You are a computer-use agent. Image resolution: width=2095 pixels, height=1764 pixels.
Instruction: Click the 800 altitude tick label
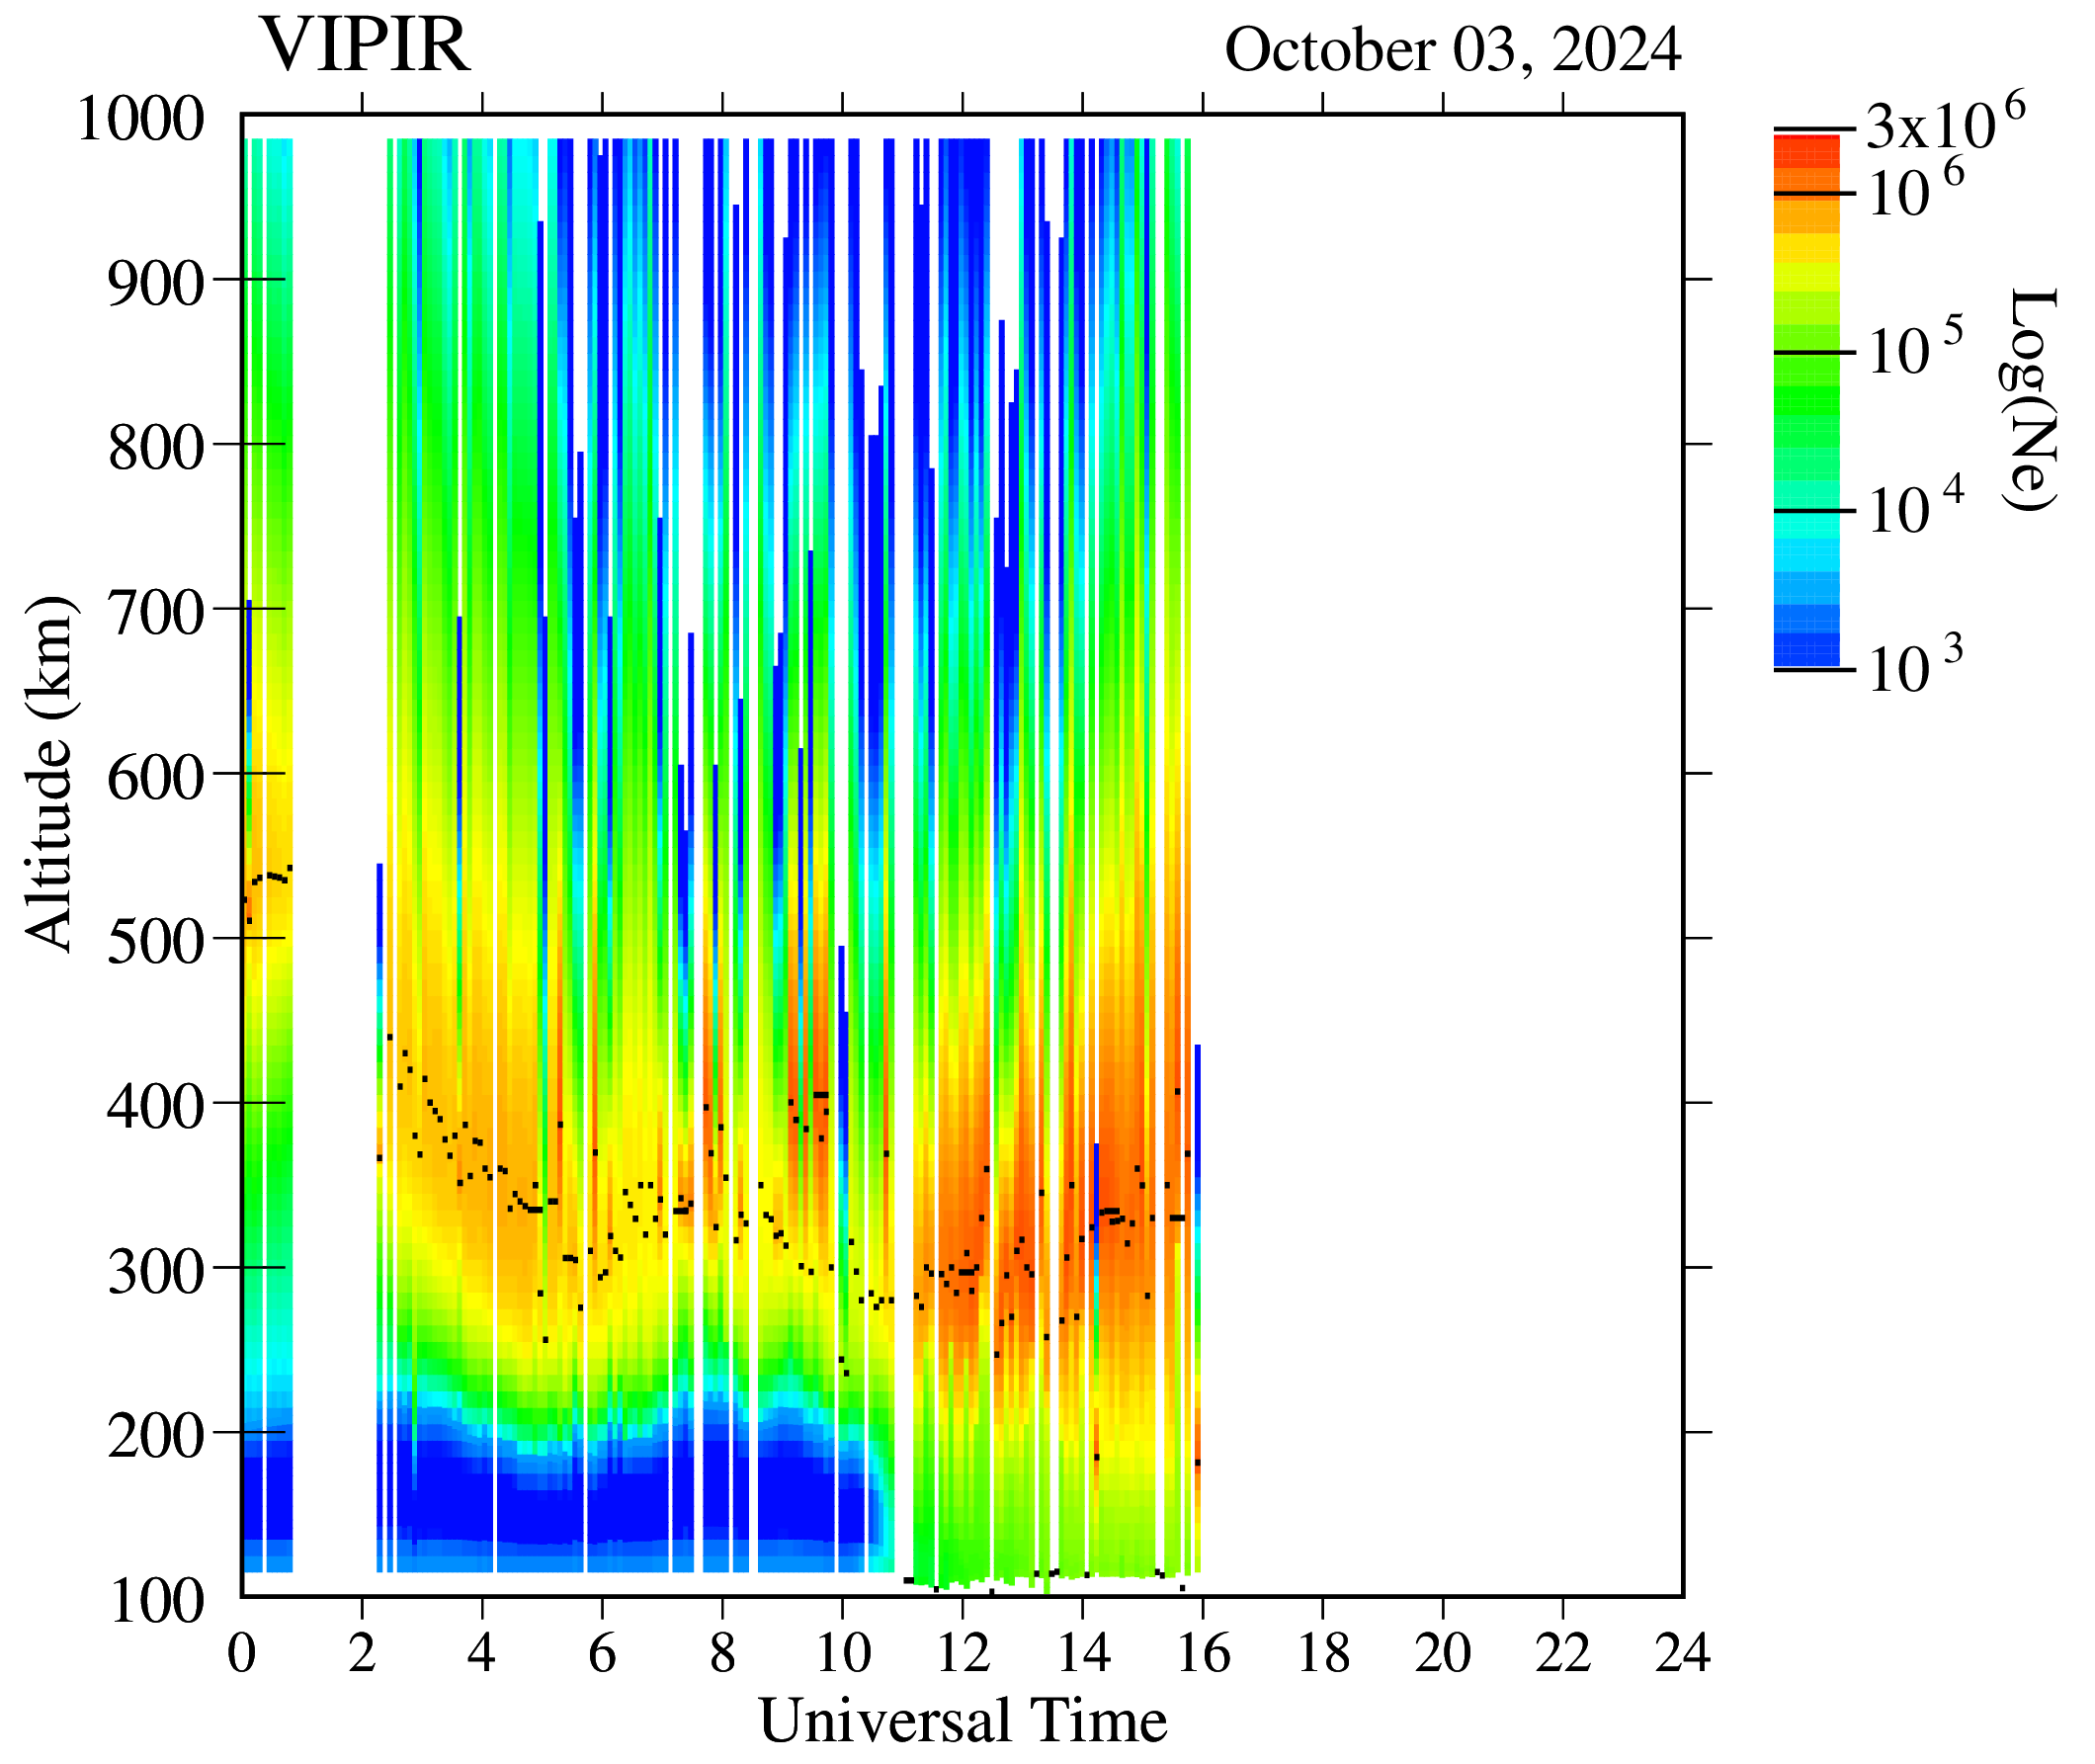point(155,449)
